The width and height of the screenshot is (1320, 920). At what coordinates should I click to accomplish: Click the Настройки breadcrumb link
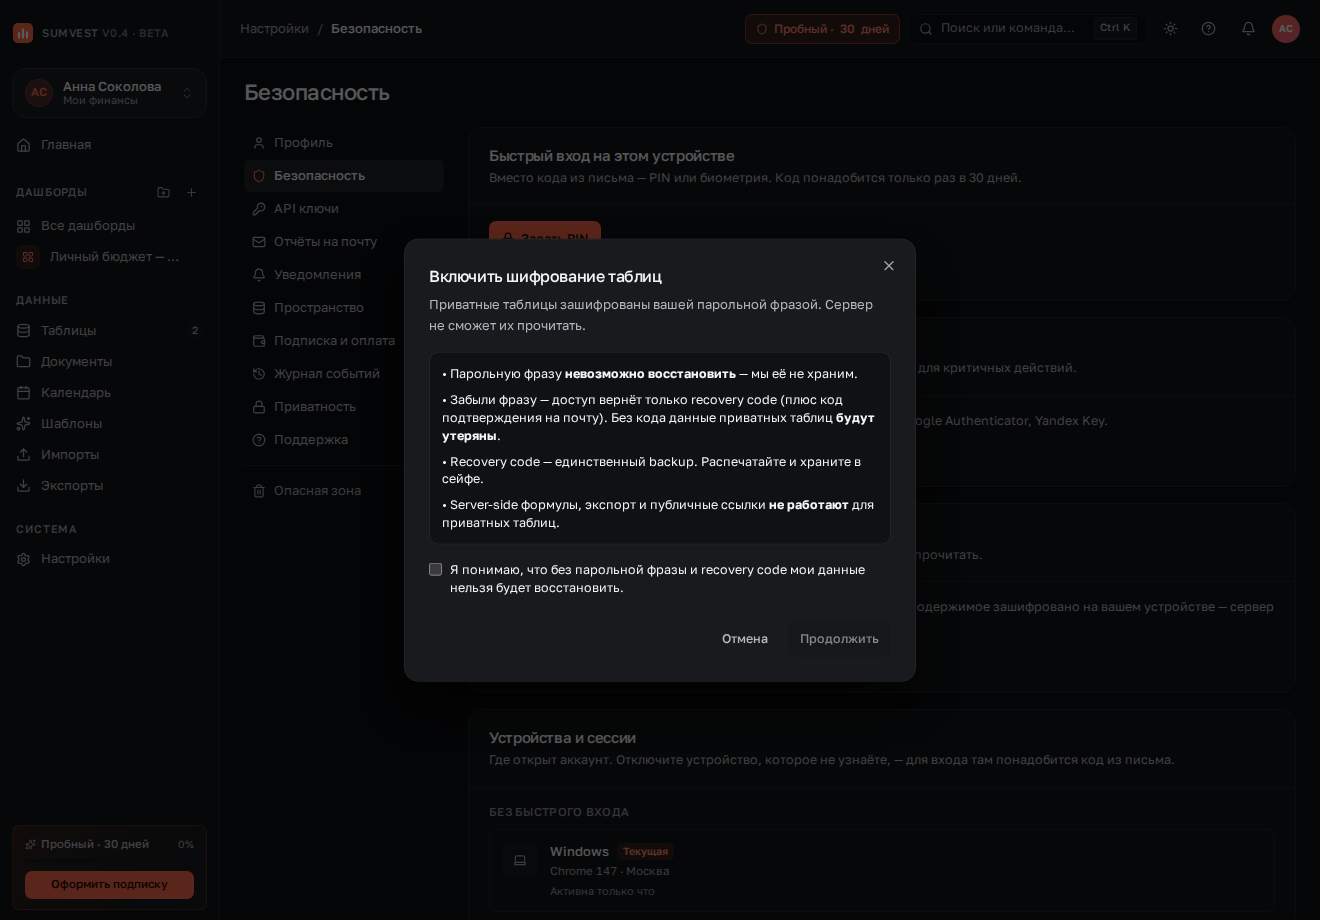(x=274, y=28)
